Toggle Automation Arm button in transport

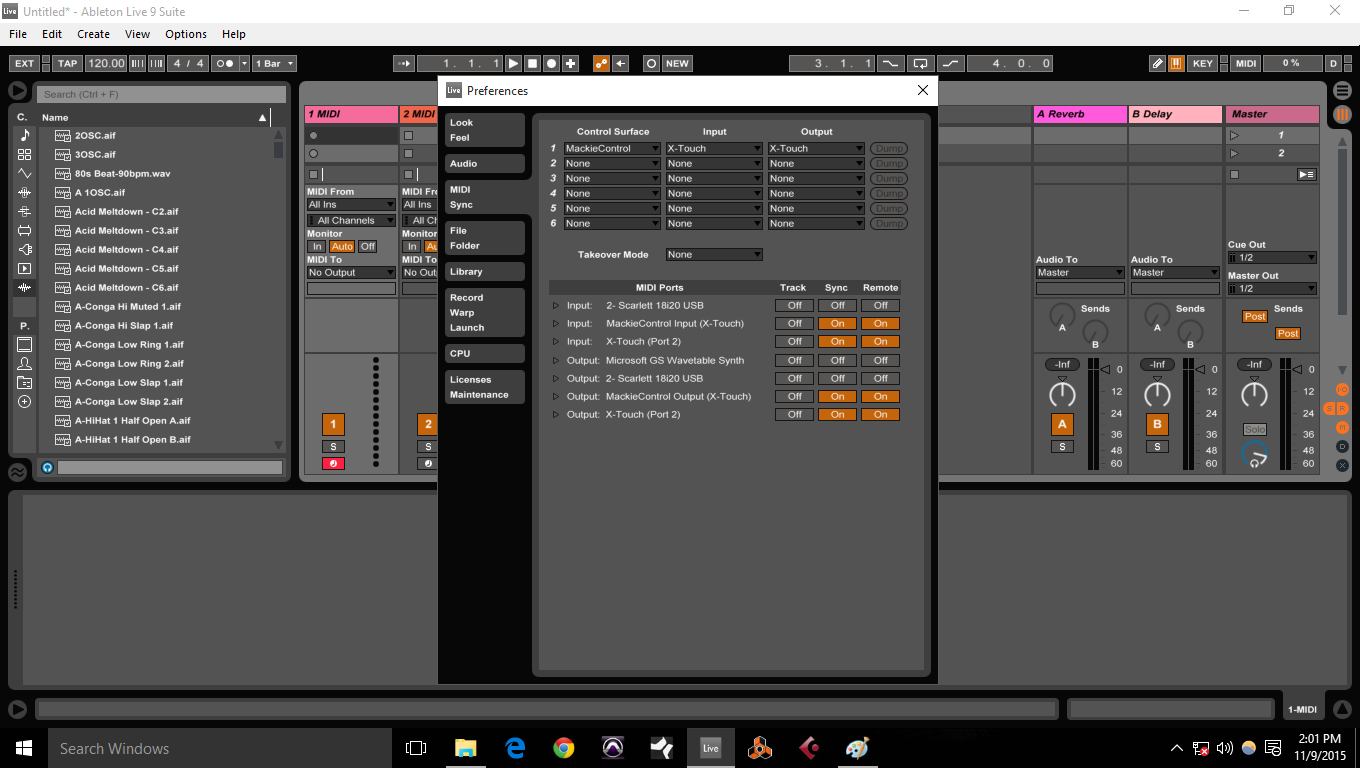pos(601,63)
